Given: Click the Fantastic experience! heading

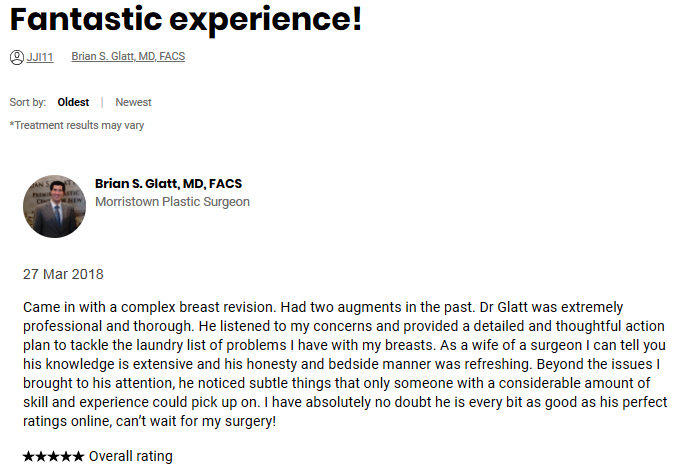Looking at the screenshot, I should (x=186, y=19).
